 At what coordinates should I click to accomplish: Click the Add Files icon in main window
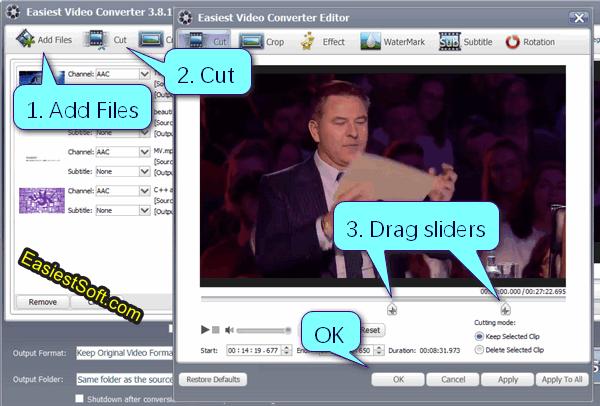(x=26, y=39)
